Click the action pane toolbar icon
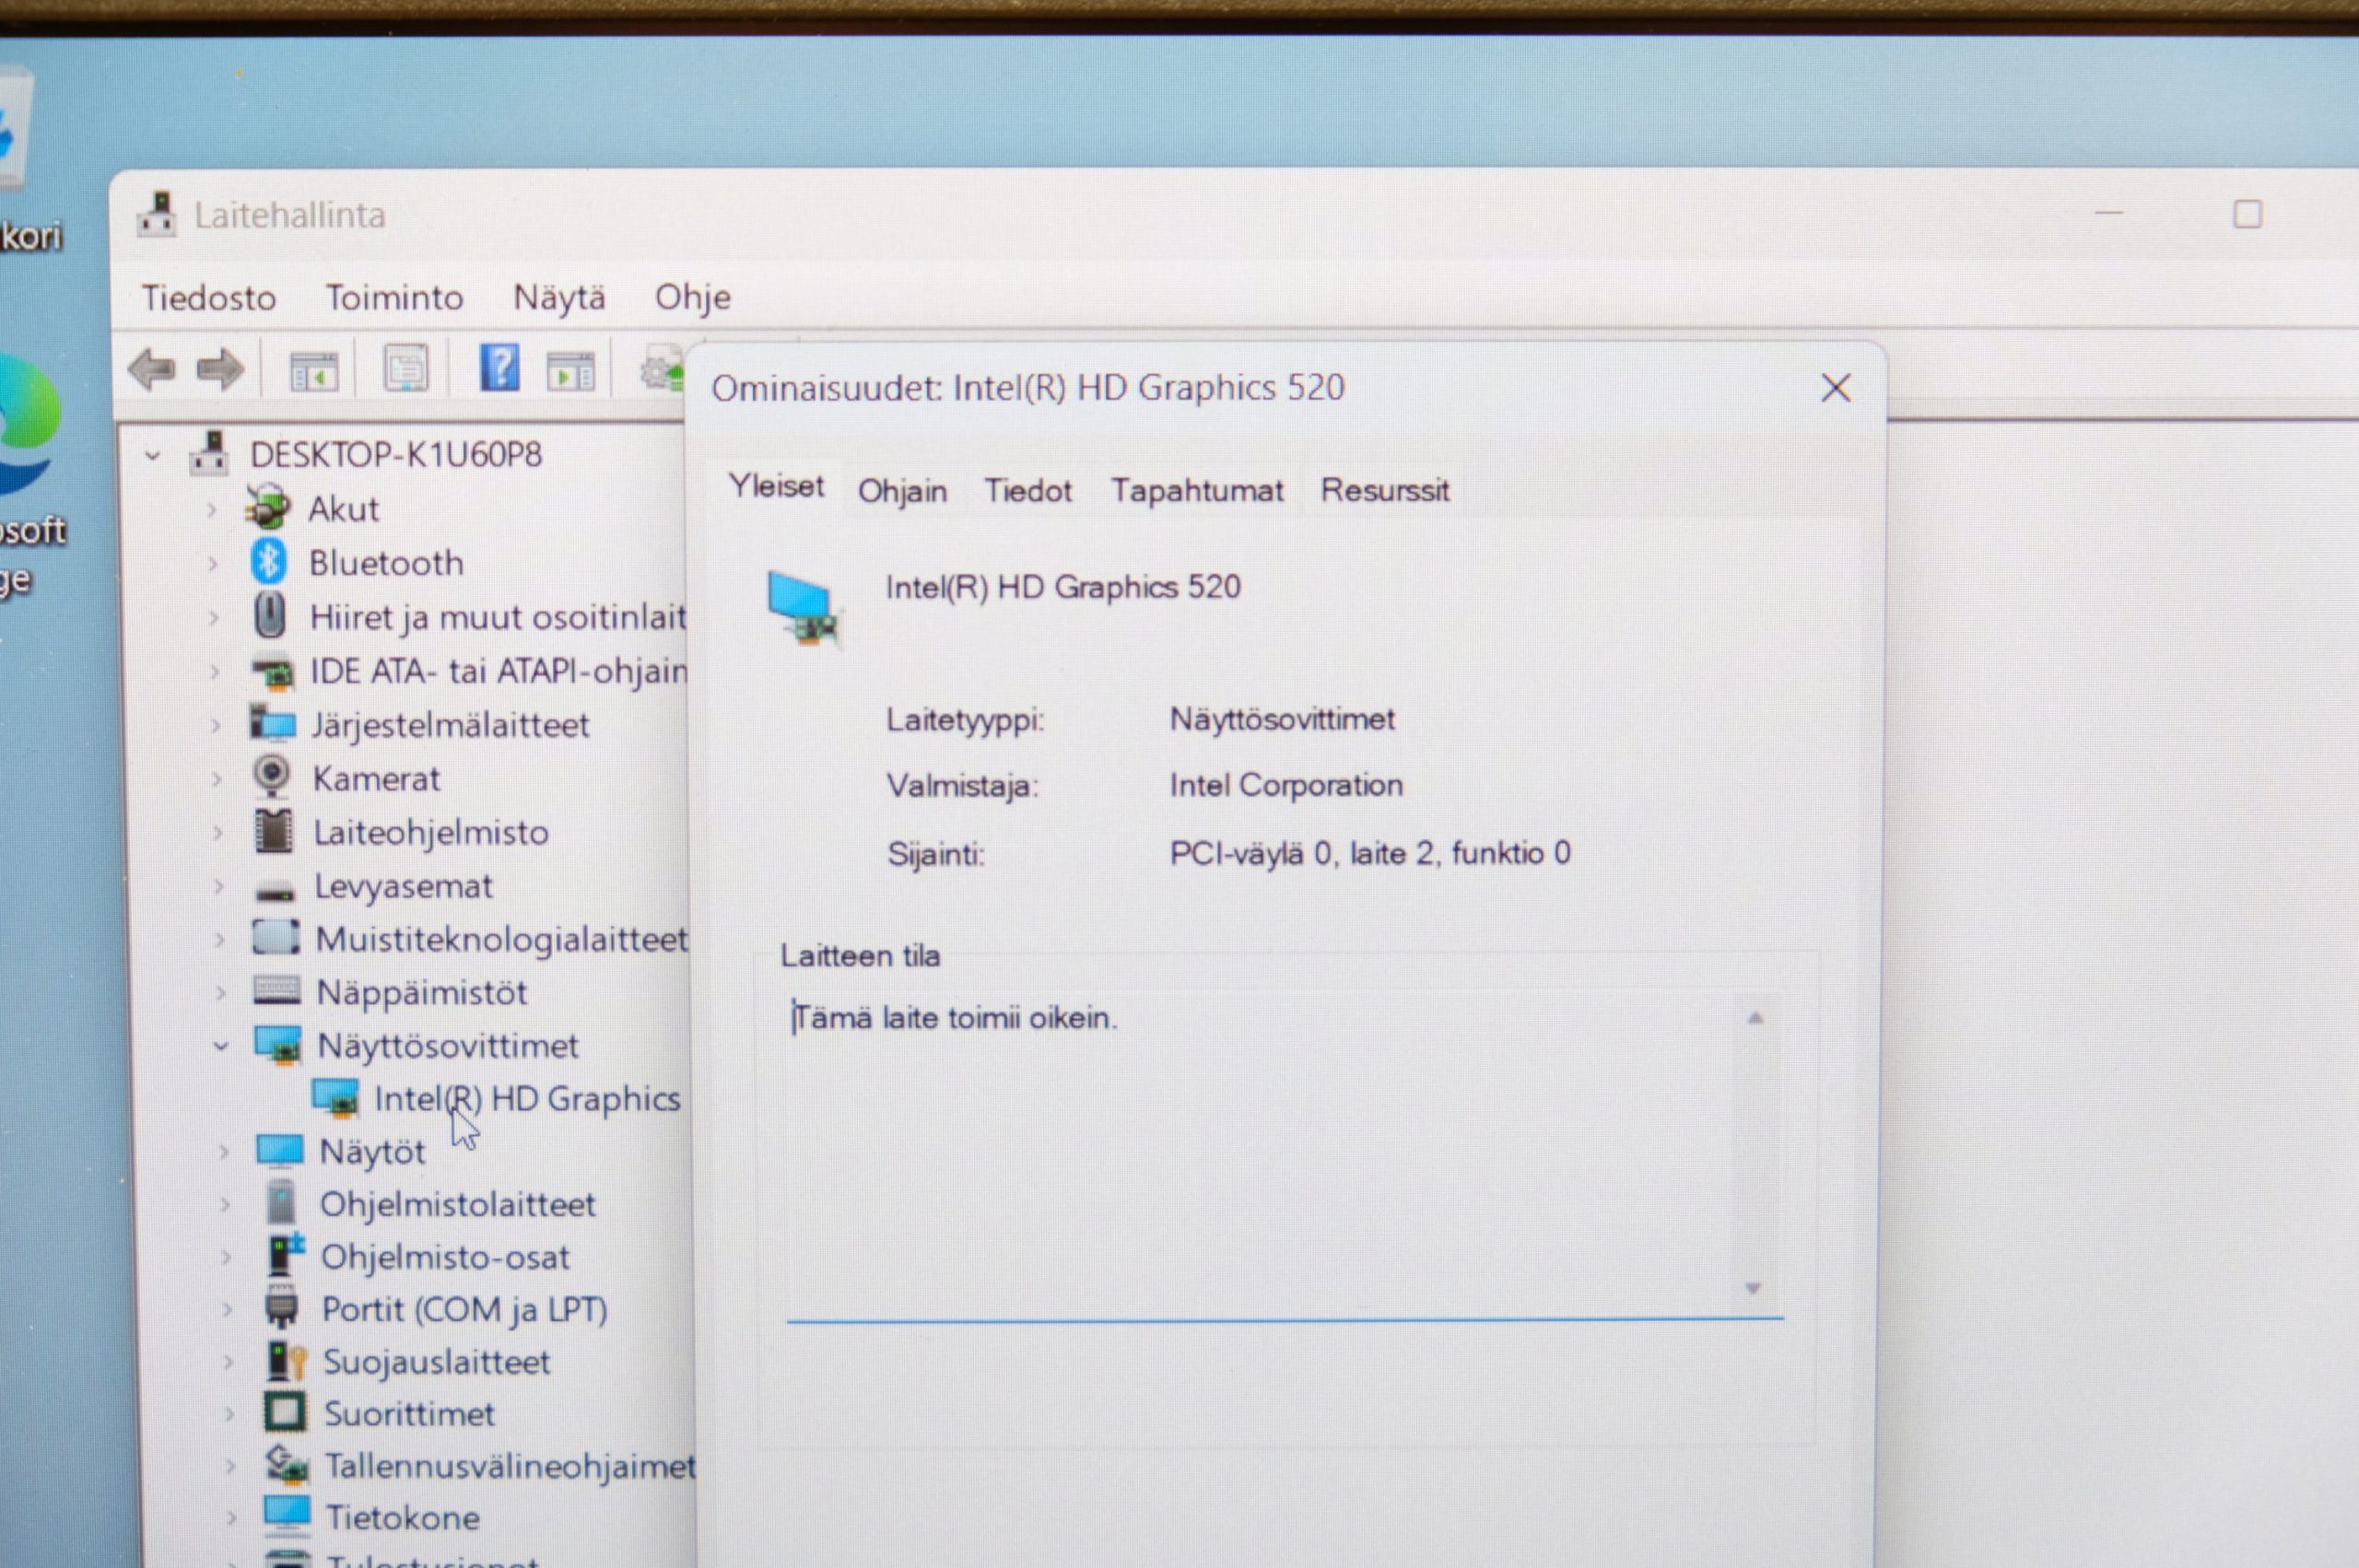 coord(571,372)
